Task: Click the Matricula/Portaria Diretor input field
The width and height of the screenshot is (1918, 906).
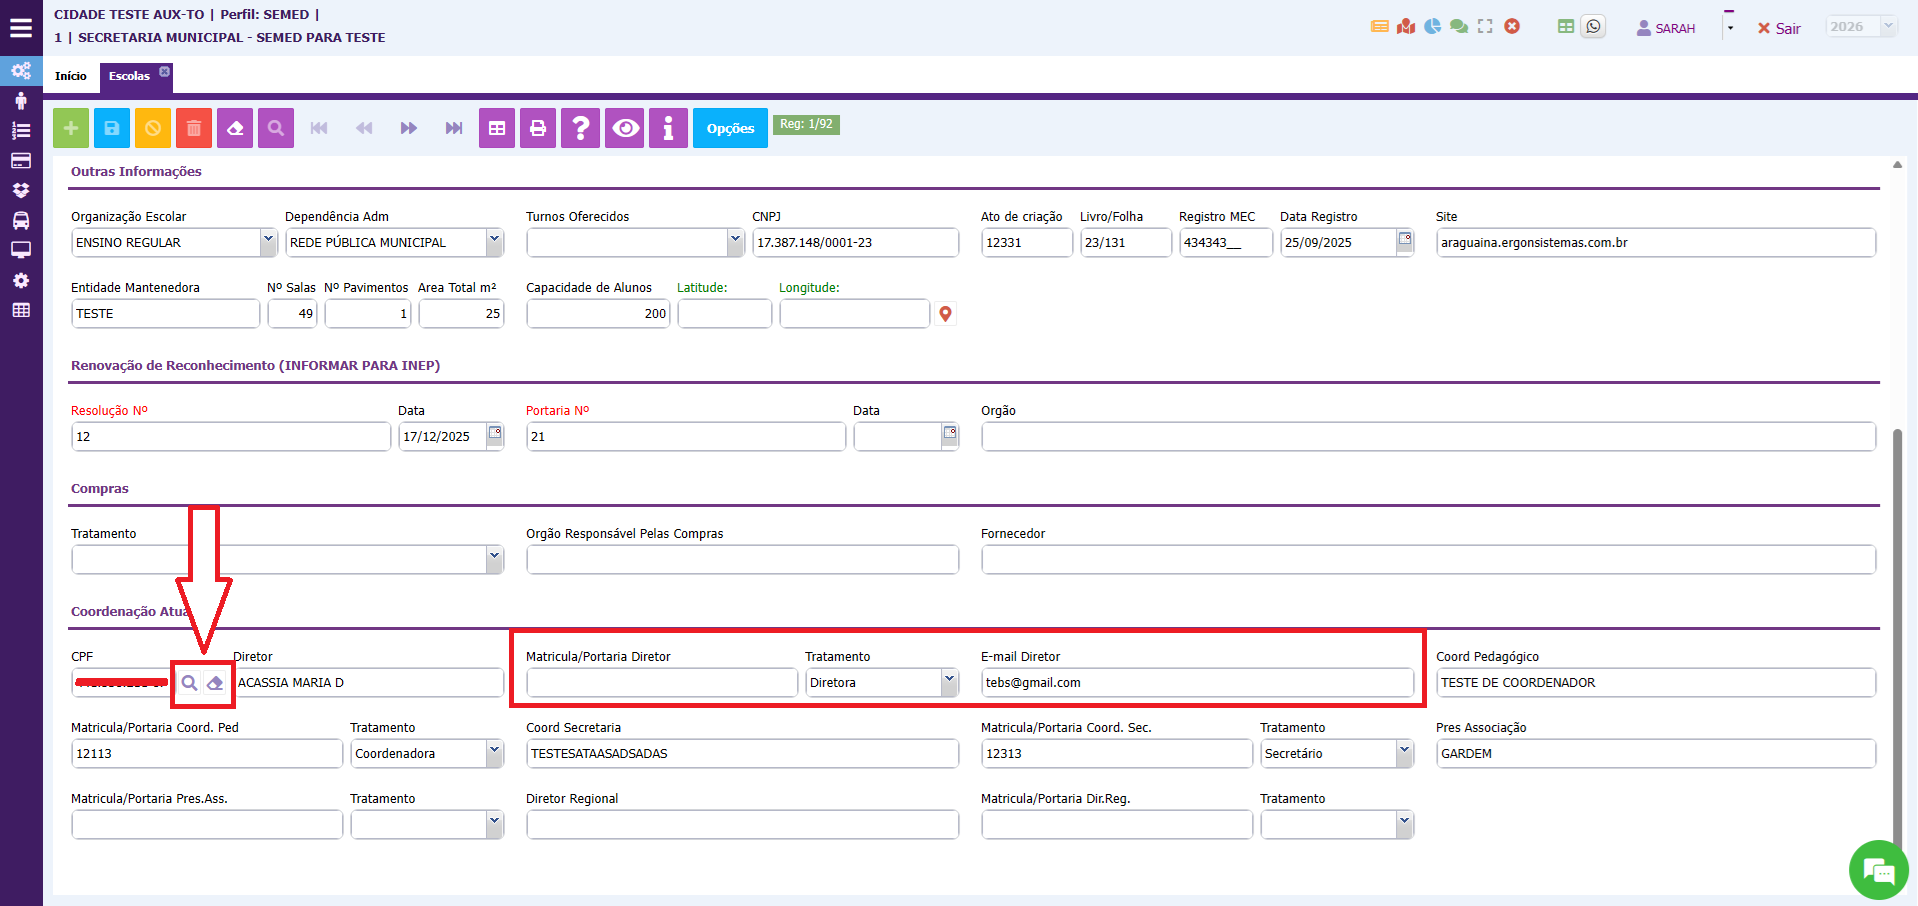Action: [x=661, y=683]
